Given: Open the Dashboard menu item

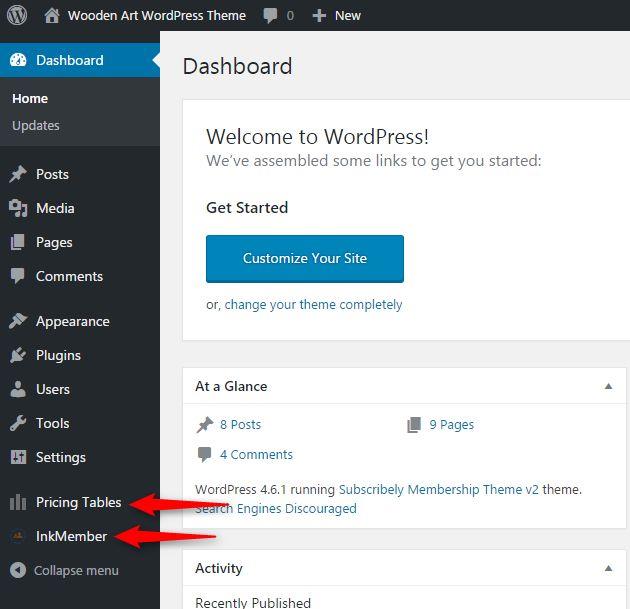Looking at the screenshot, I should tap(80, 60).
